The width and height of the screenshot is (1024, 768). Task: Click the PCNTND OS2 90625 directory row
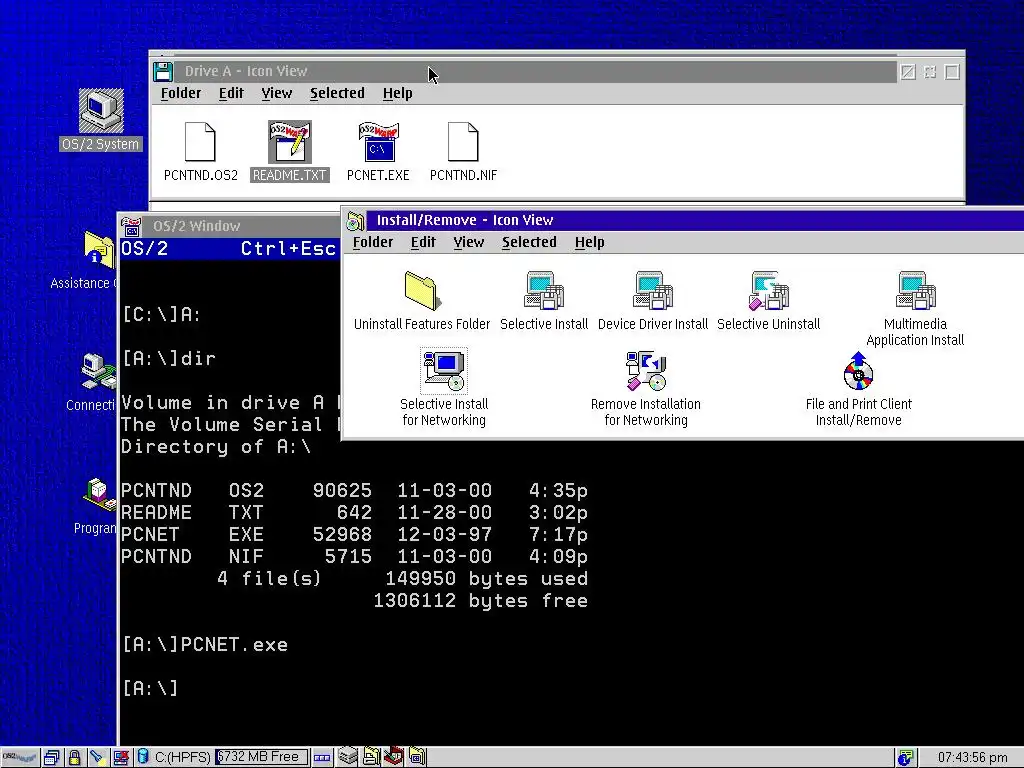pyautogui.click(x=354, y=490)
